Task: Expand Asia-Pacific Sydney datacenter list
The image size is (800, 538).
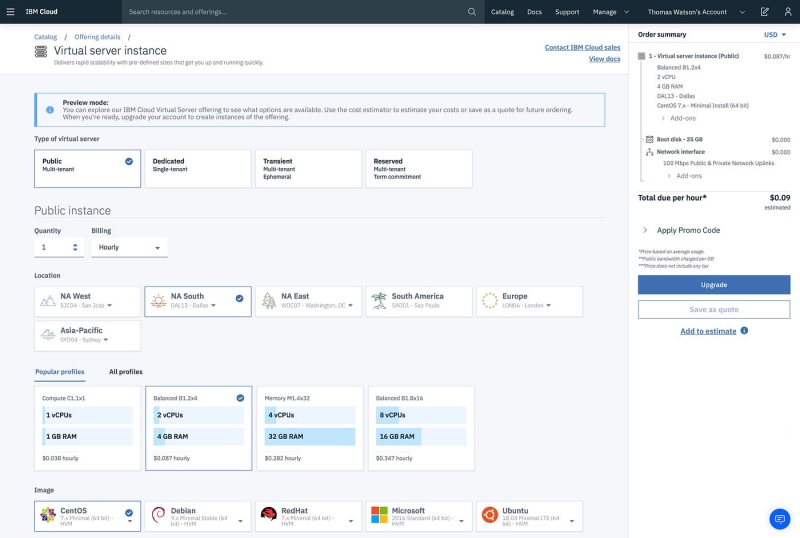Action: click(106, 340)
